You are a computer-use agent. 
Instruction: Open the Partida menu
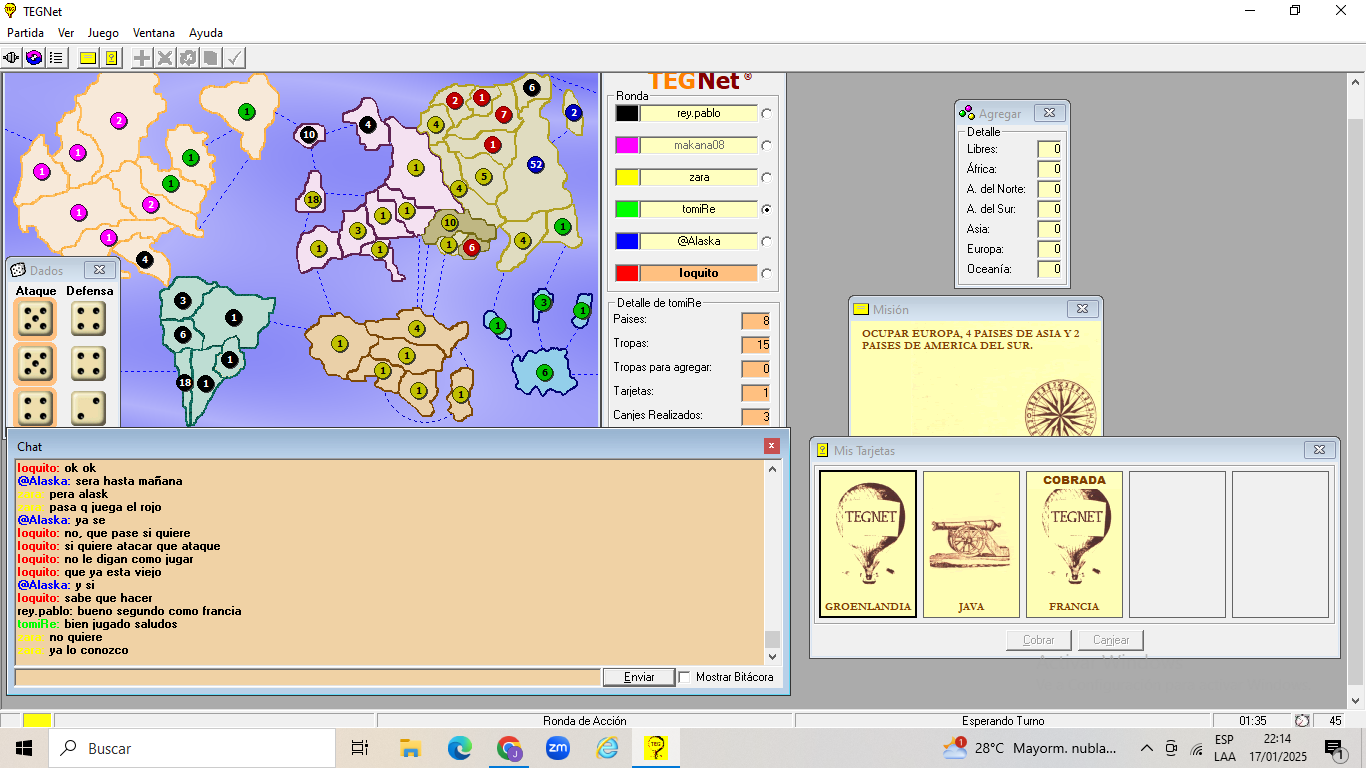click(25, 33)
